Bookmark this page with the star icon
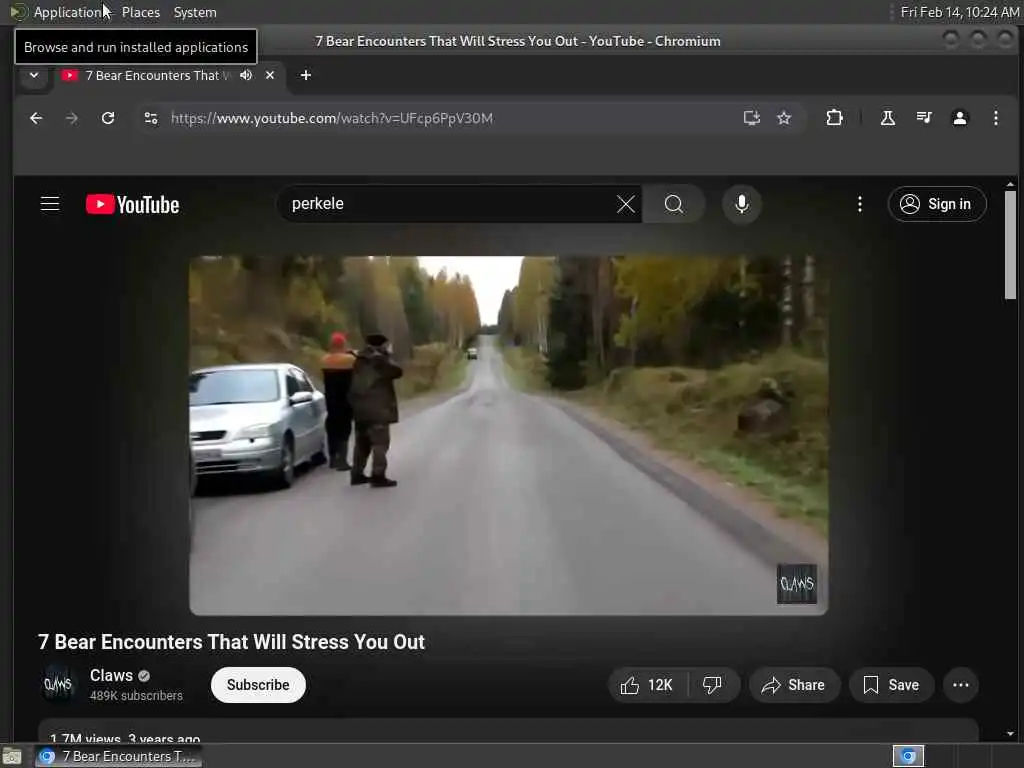The height and width of the screenshot is (768, 1024). [784, 118]
